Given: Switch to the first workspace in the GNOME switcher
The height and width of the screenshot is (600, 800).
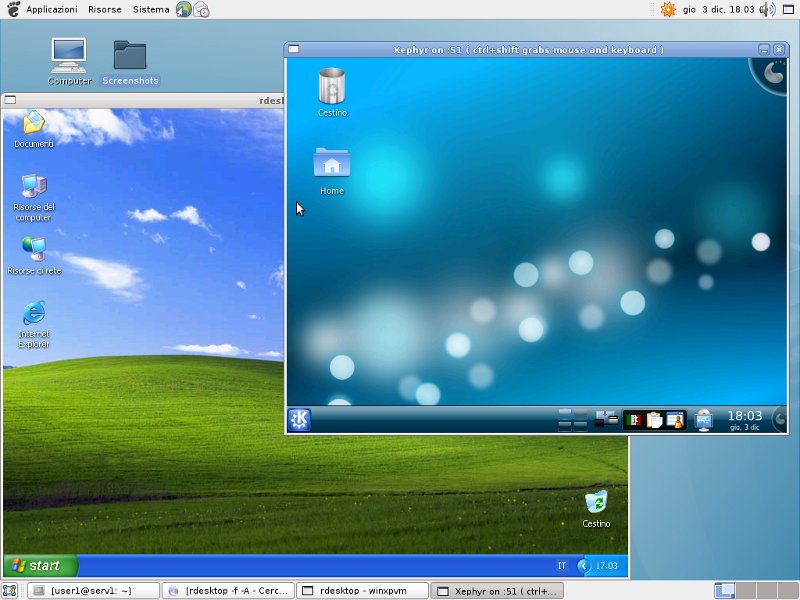Looking at the screenshot, I should pyautogui.click(x=724, y=591).
